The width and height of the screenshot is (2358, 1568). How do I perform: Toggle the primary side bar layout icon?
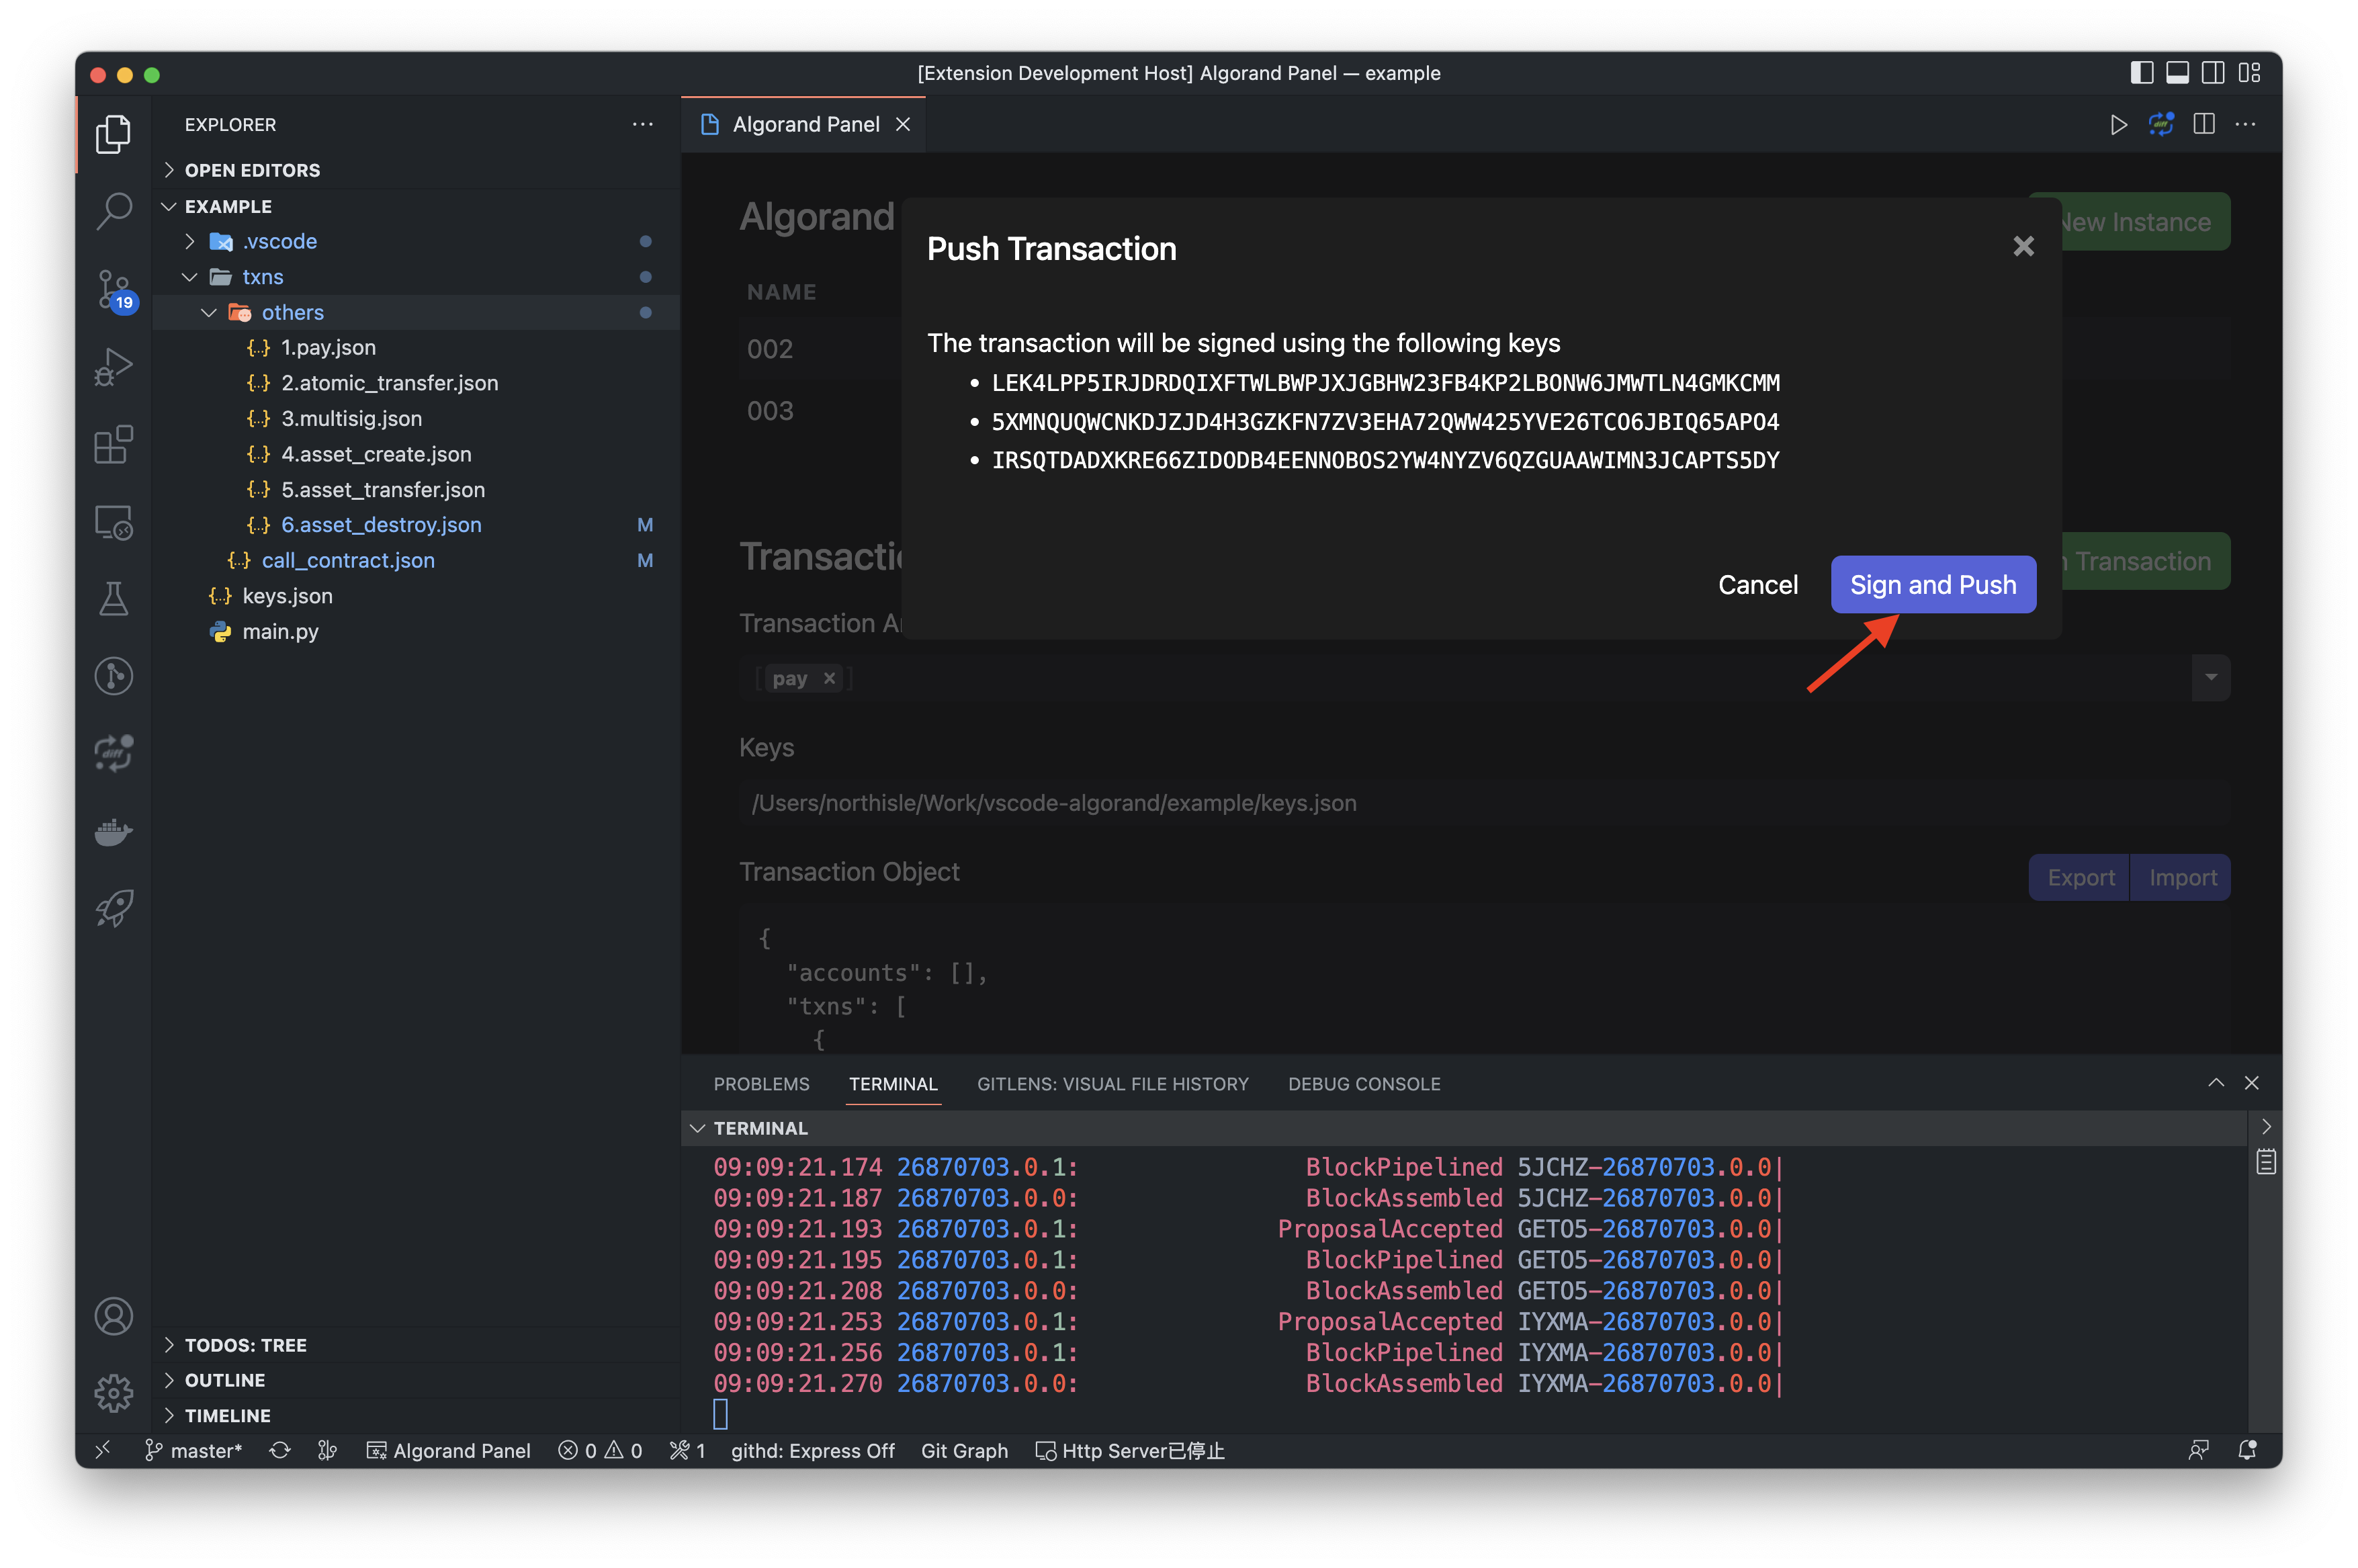(2141, 73)
